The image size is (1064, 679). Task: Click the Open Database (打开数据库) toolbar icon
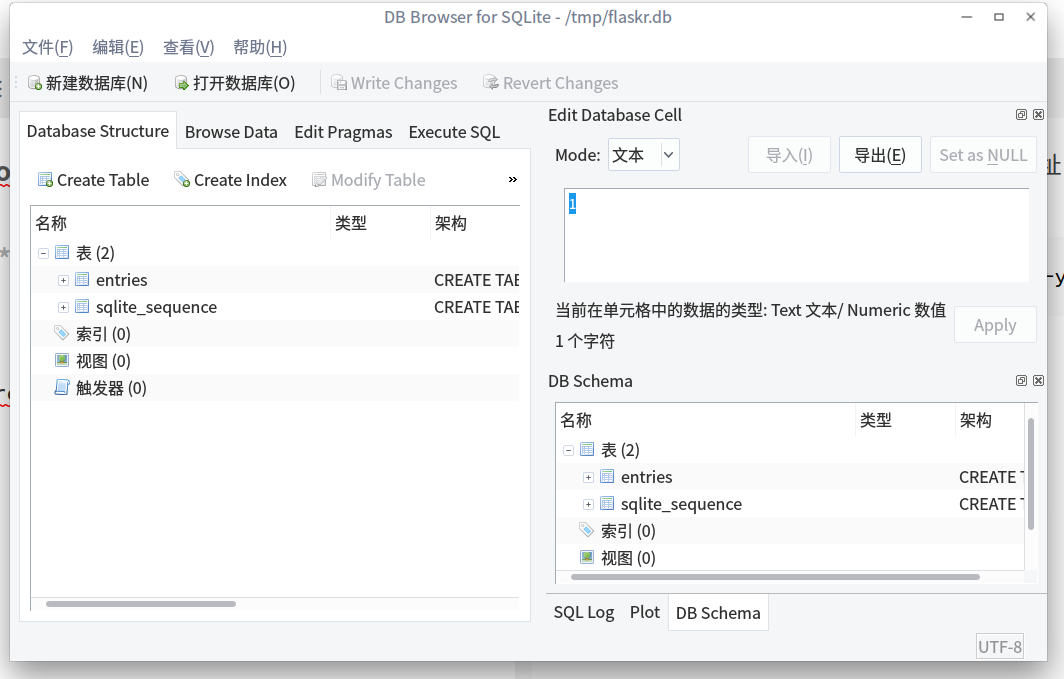(x=181, y=83)
